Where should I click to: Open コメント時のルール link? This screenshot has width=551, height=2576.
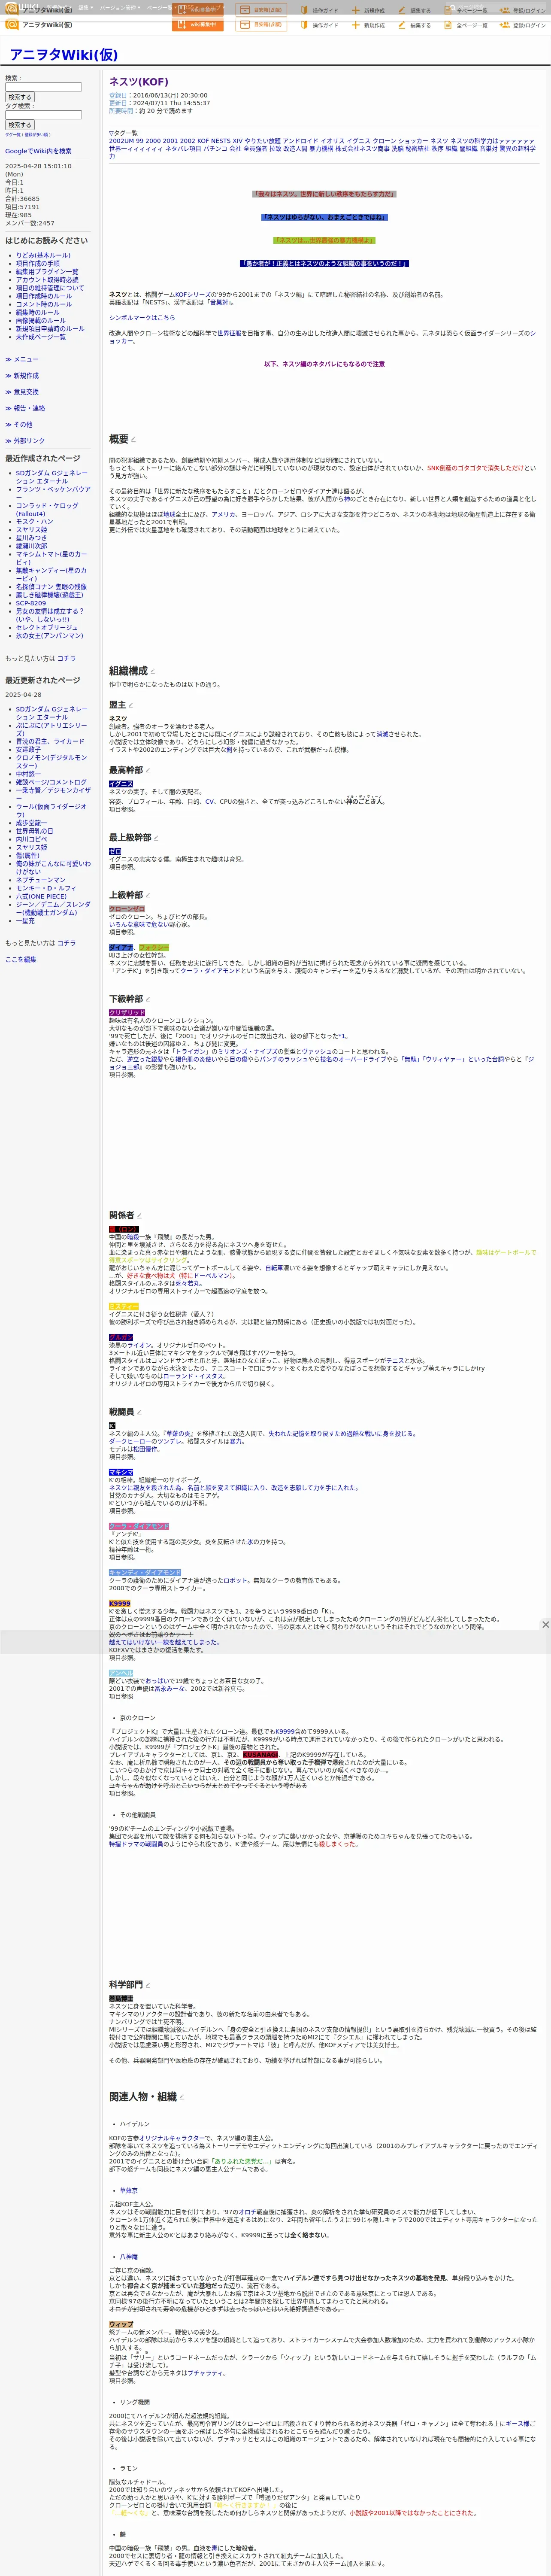click(x=44, y=304)
